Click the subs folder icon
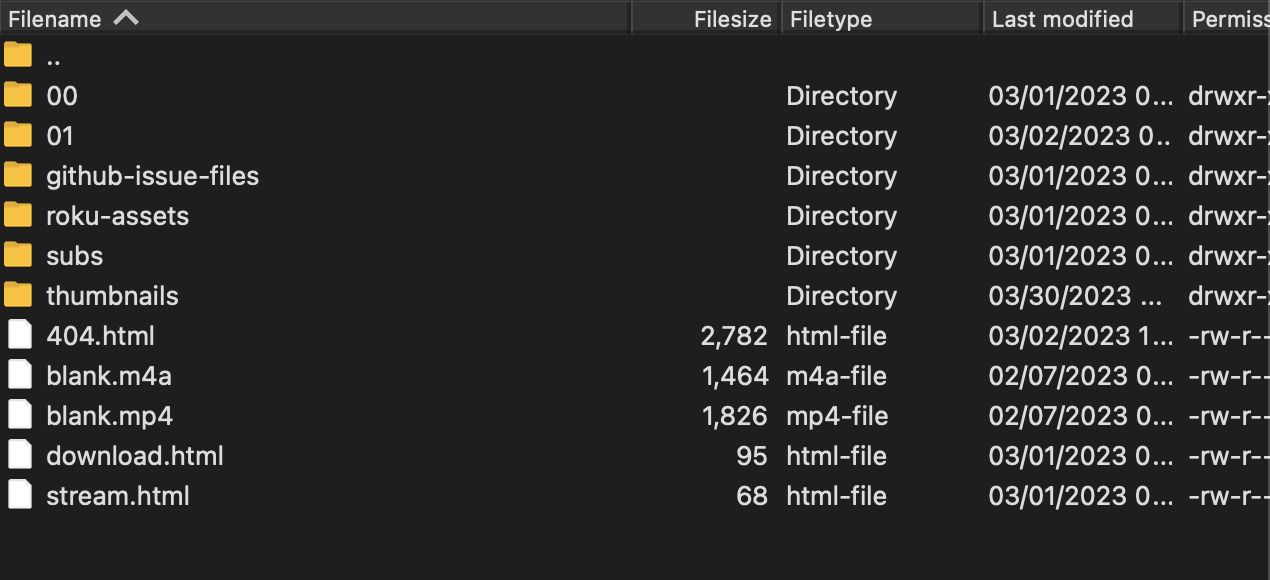Viewport: 1270px width, 580px height. (x=18, y=255)
